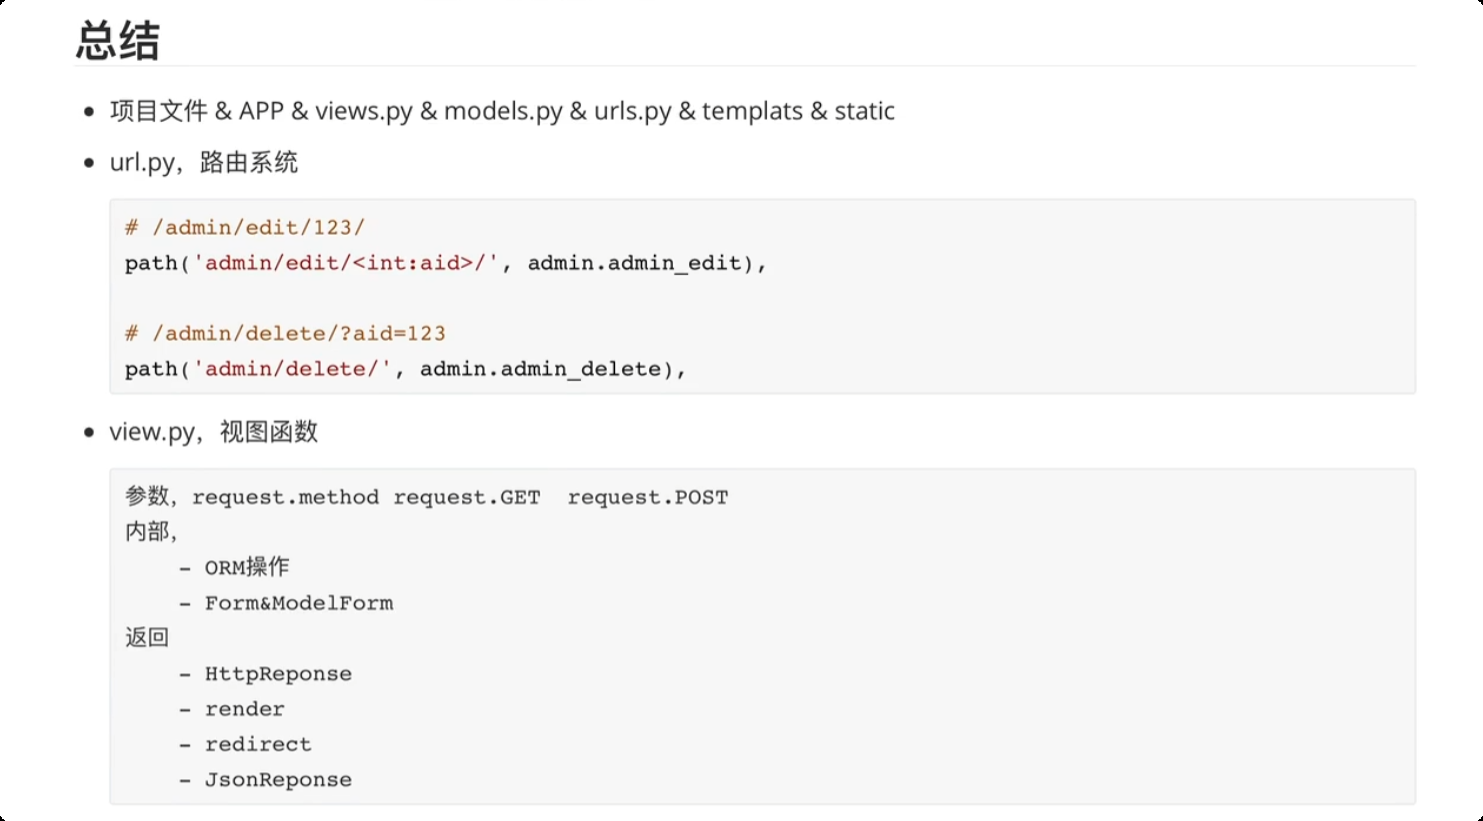1483x821 pixels.
Task: Click the word 'static' in first bullet
Action: tap(864, 111)
